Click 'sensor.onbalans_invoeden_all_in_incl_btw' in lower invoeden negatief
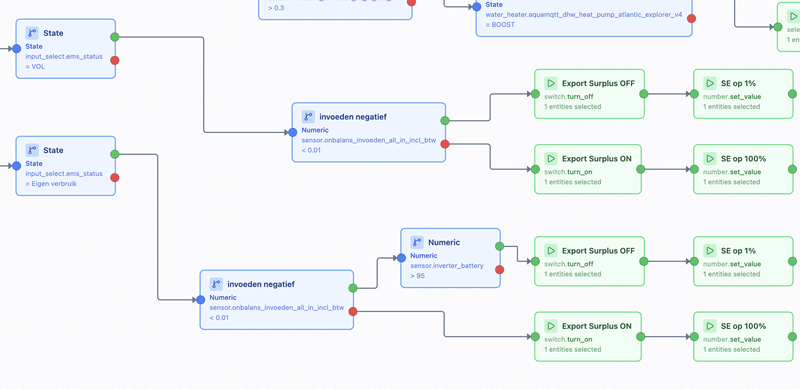800x389 pixels. (x=277, y=307)
